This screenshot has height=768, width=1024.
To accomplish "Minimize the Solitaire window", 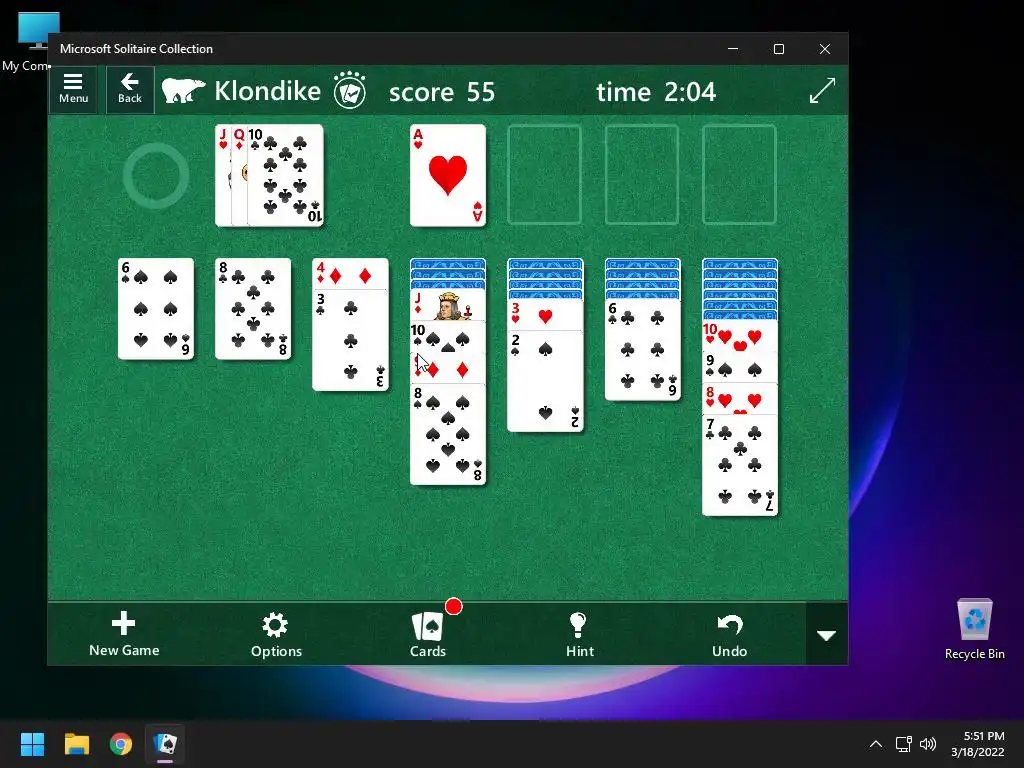I will point(733,49).
